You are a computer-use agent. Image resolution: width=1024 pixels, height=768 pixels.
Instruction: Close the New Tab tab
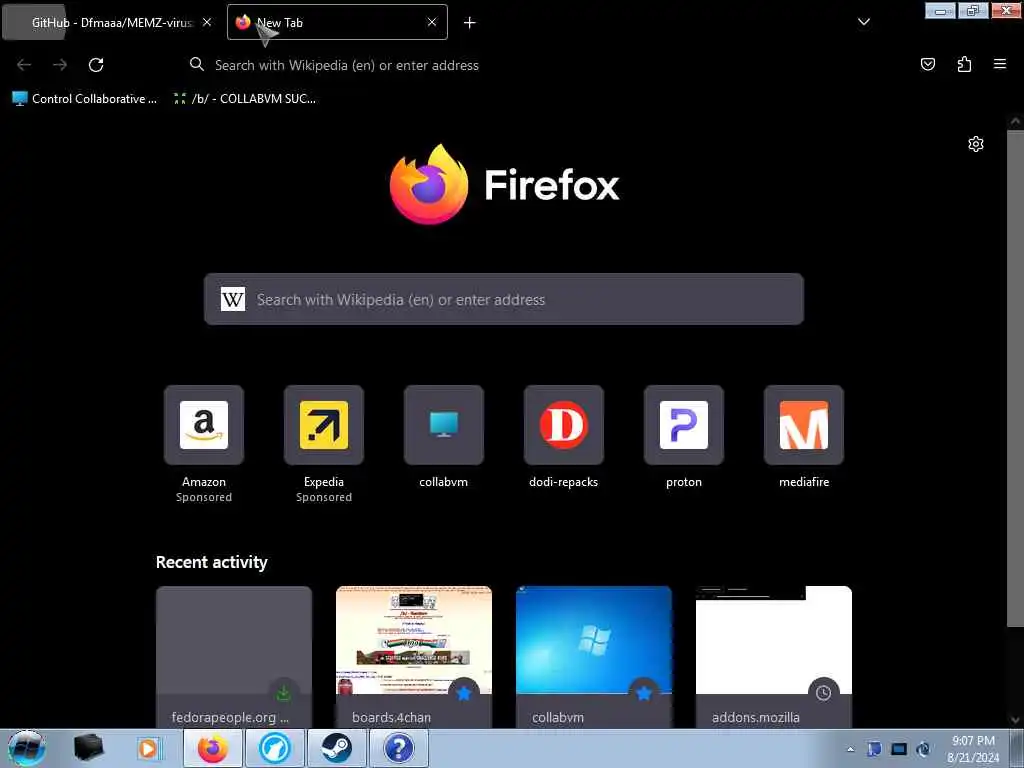(432, 22)
